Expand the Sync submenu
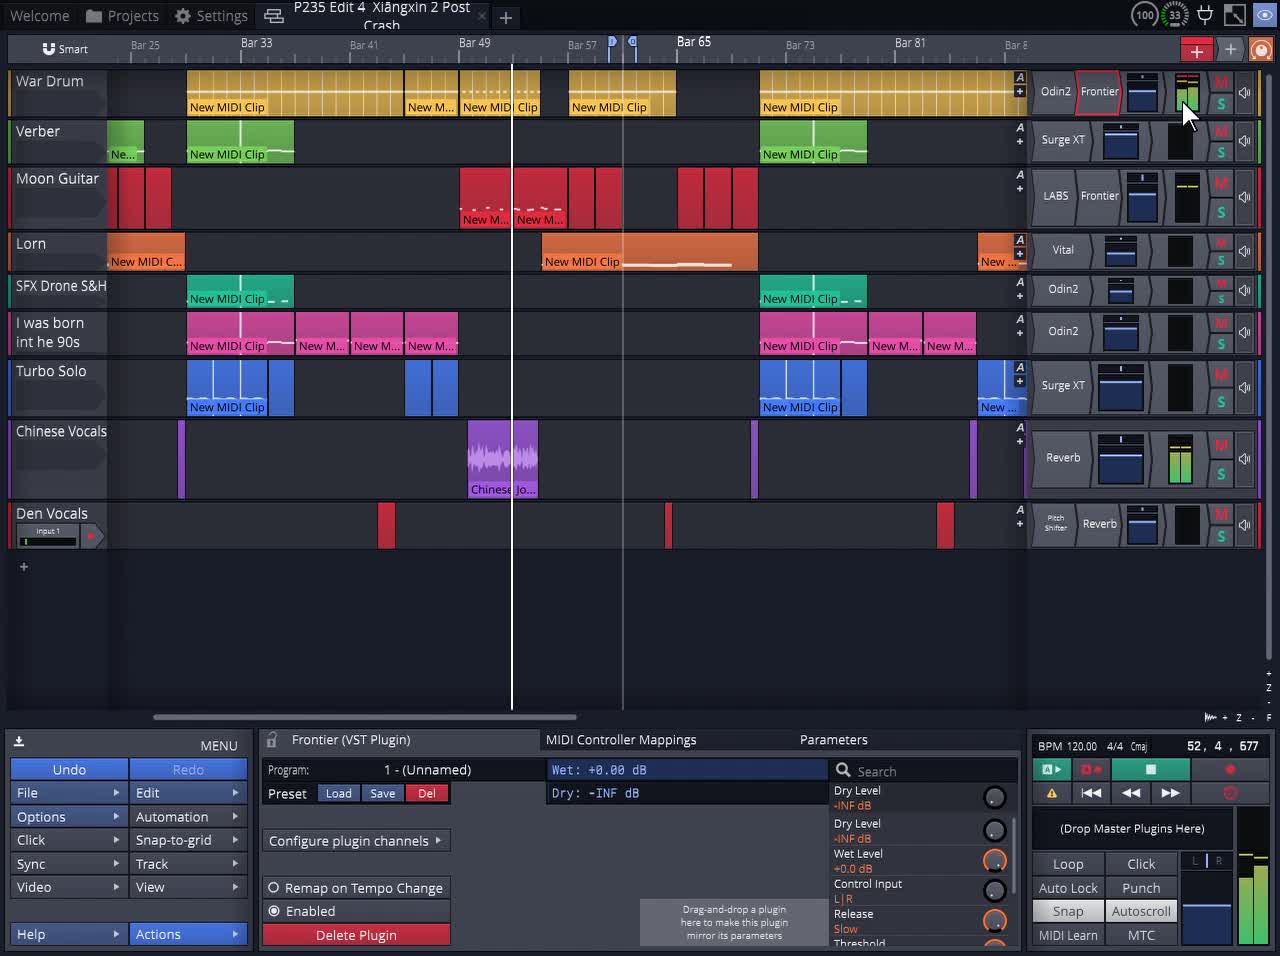 click(x=69, y=864)
